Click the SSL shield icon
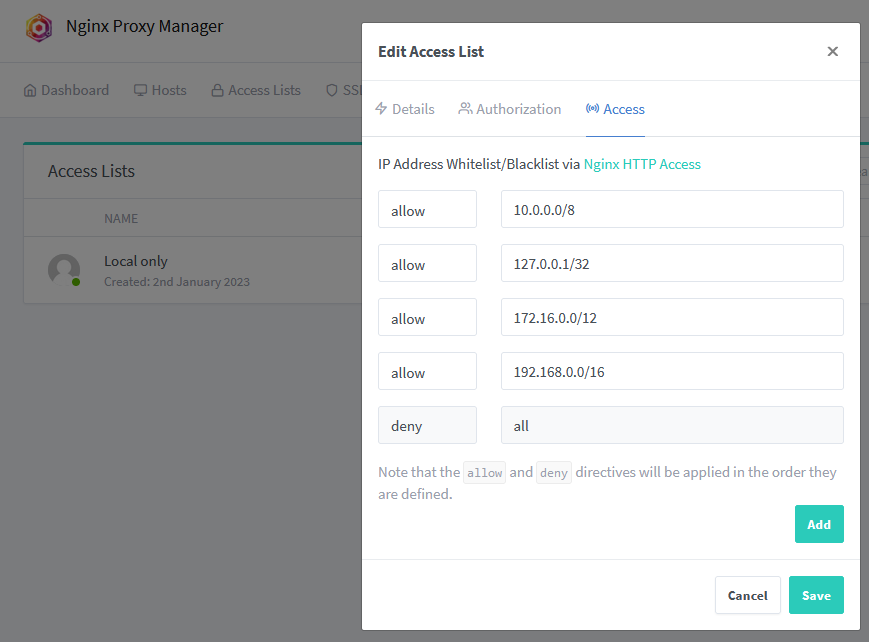869x642 pixels. [x=331, y=90]
